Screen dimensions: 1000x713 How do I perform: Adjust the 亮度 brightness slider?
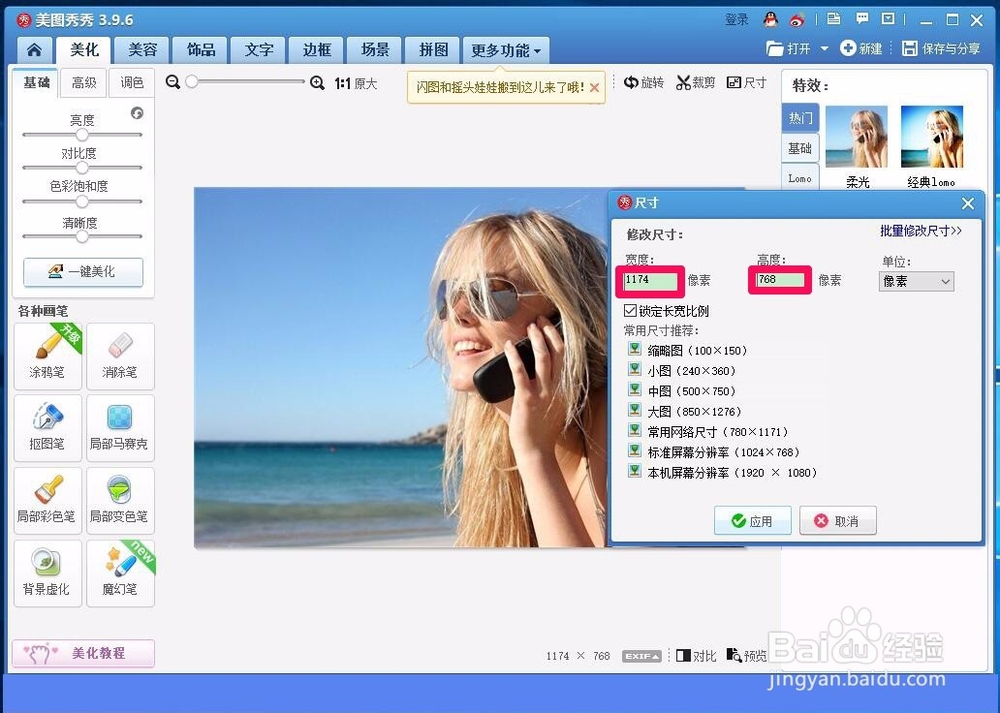pos(82,133)
